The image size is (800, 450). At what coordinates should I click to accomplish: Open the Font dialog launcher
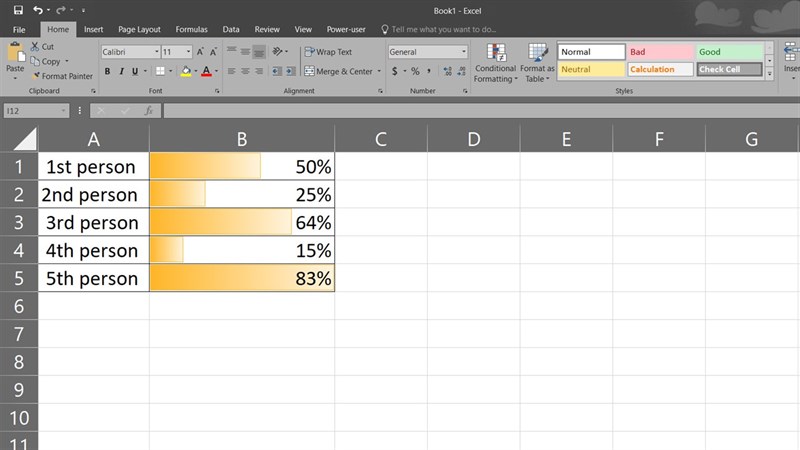(217, 91)
